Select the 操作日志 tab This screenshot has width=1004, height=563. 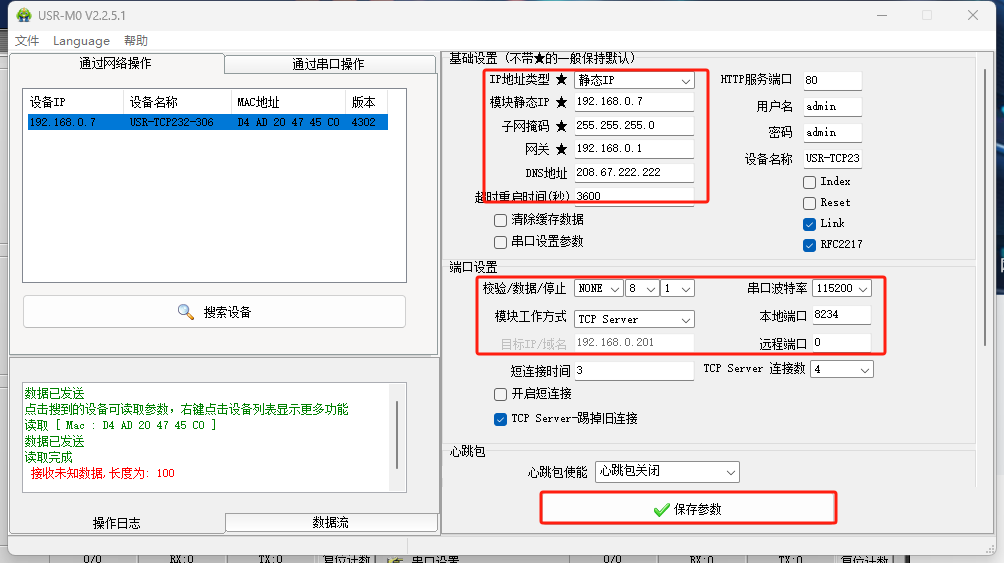click(x=117, y=523)
